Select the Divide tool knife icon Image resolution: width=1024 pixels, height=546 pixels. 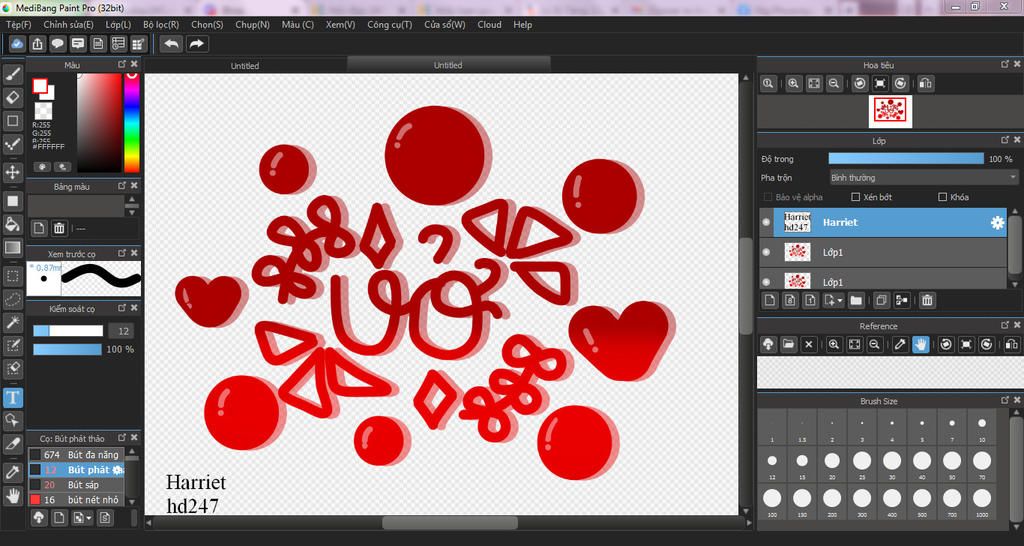12,444
